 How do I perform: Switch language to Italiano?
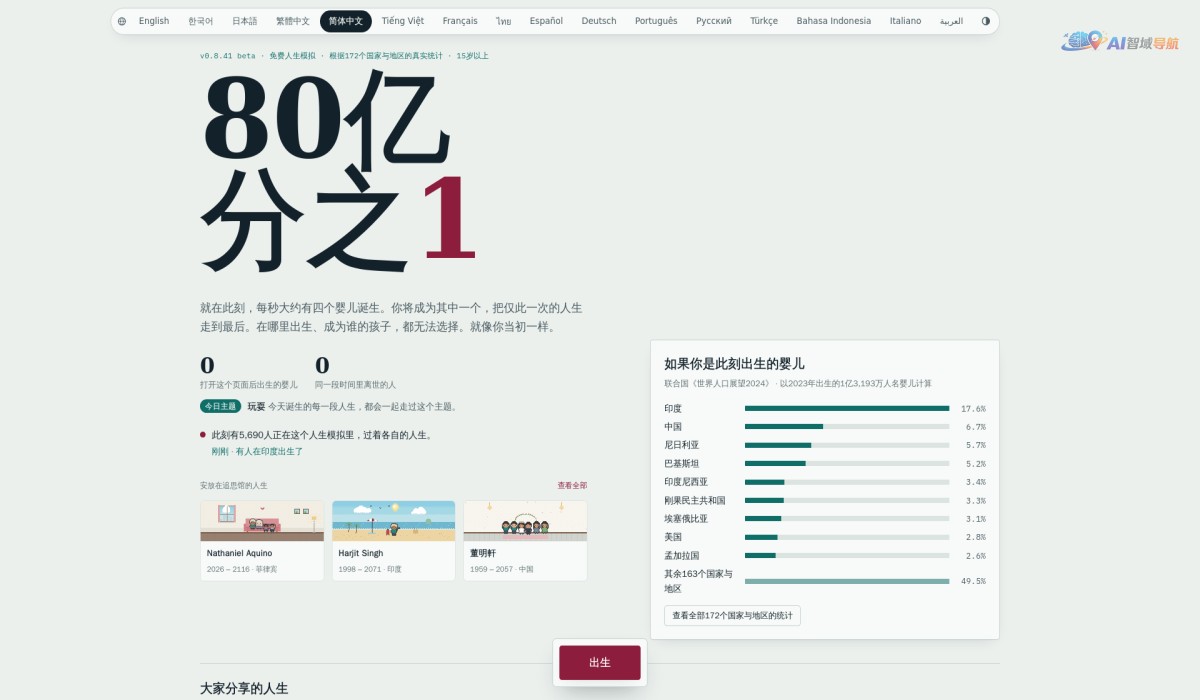click(905, 21)
